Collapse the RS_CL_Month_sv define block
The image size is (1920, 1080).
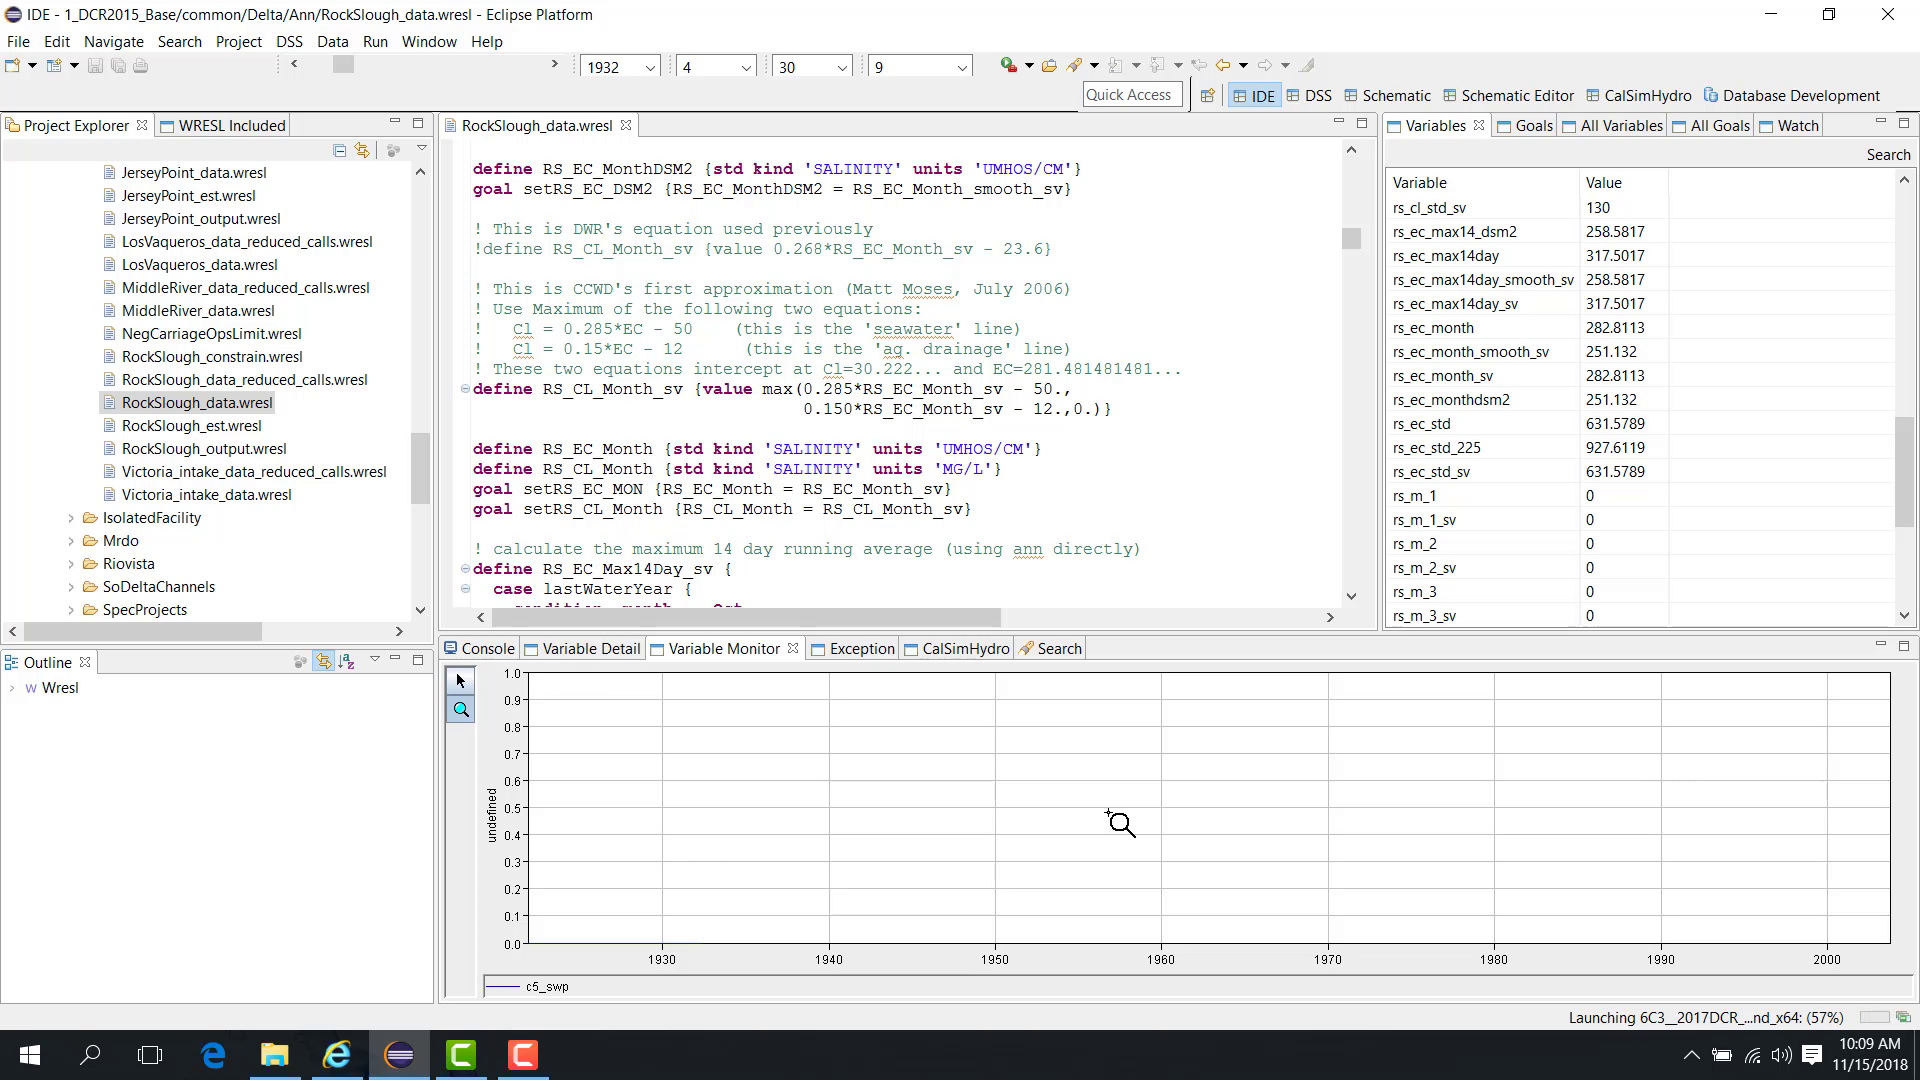[x=465, y=389]
